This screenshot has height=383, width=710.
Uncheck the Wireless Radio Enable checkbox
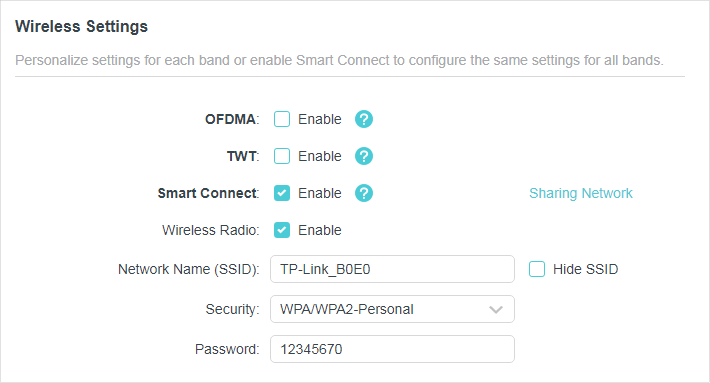click(282, 230)
